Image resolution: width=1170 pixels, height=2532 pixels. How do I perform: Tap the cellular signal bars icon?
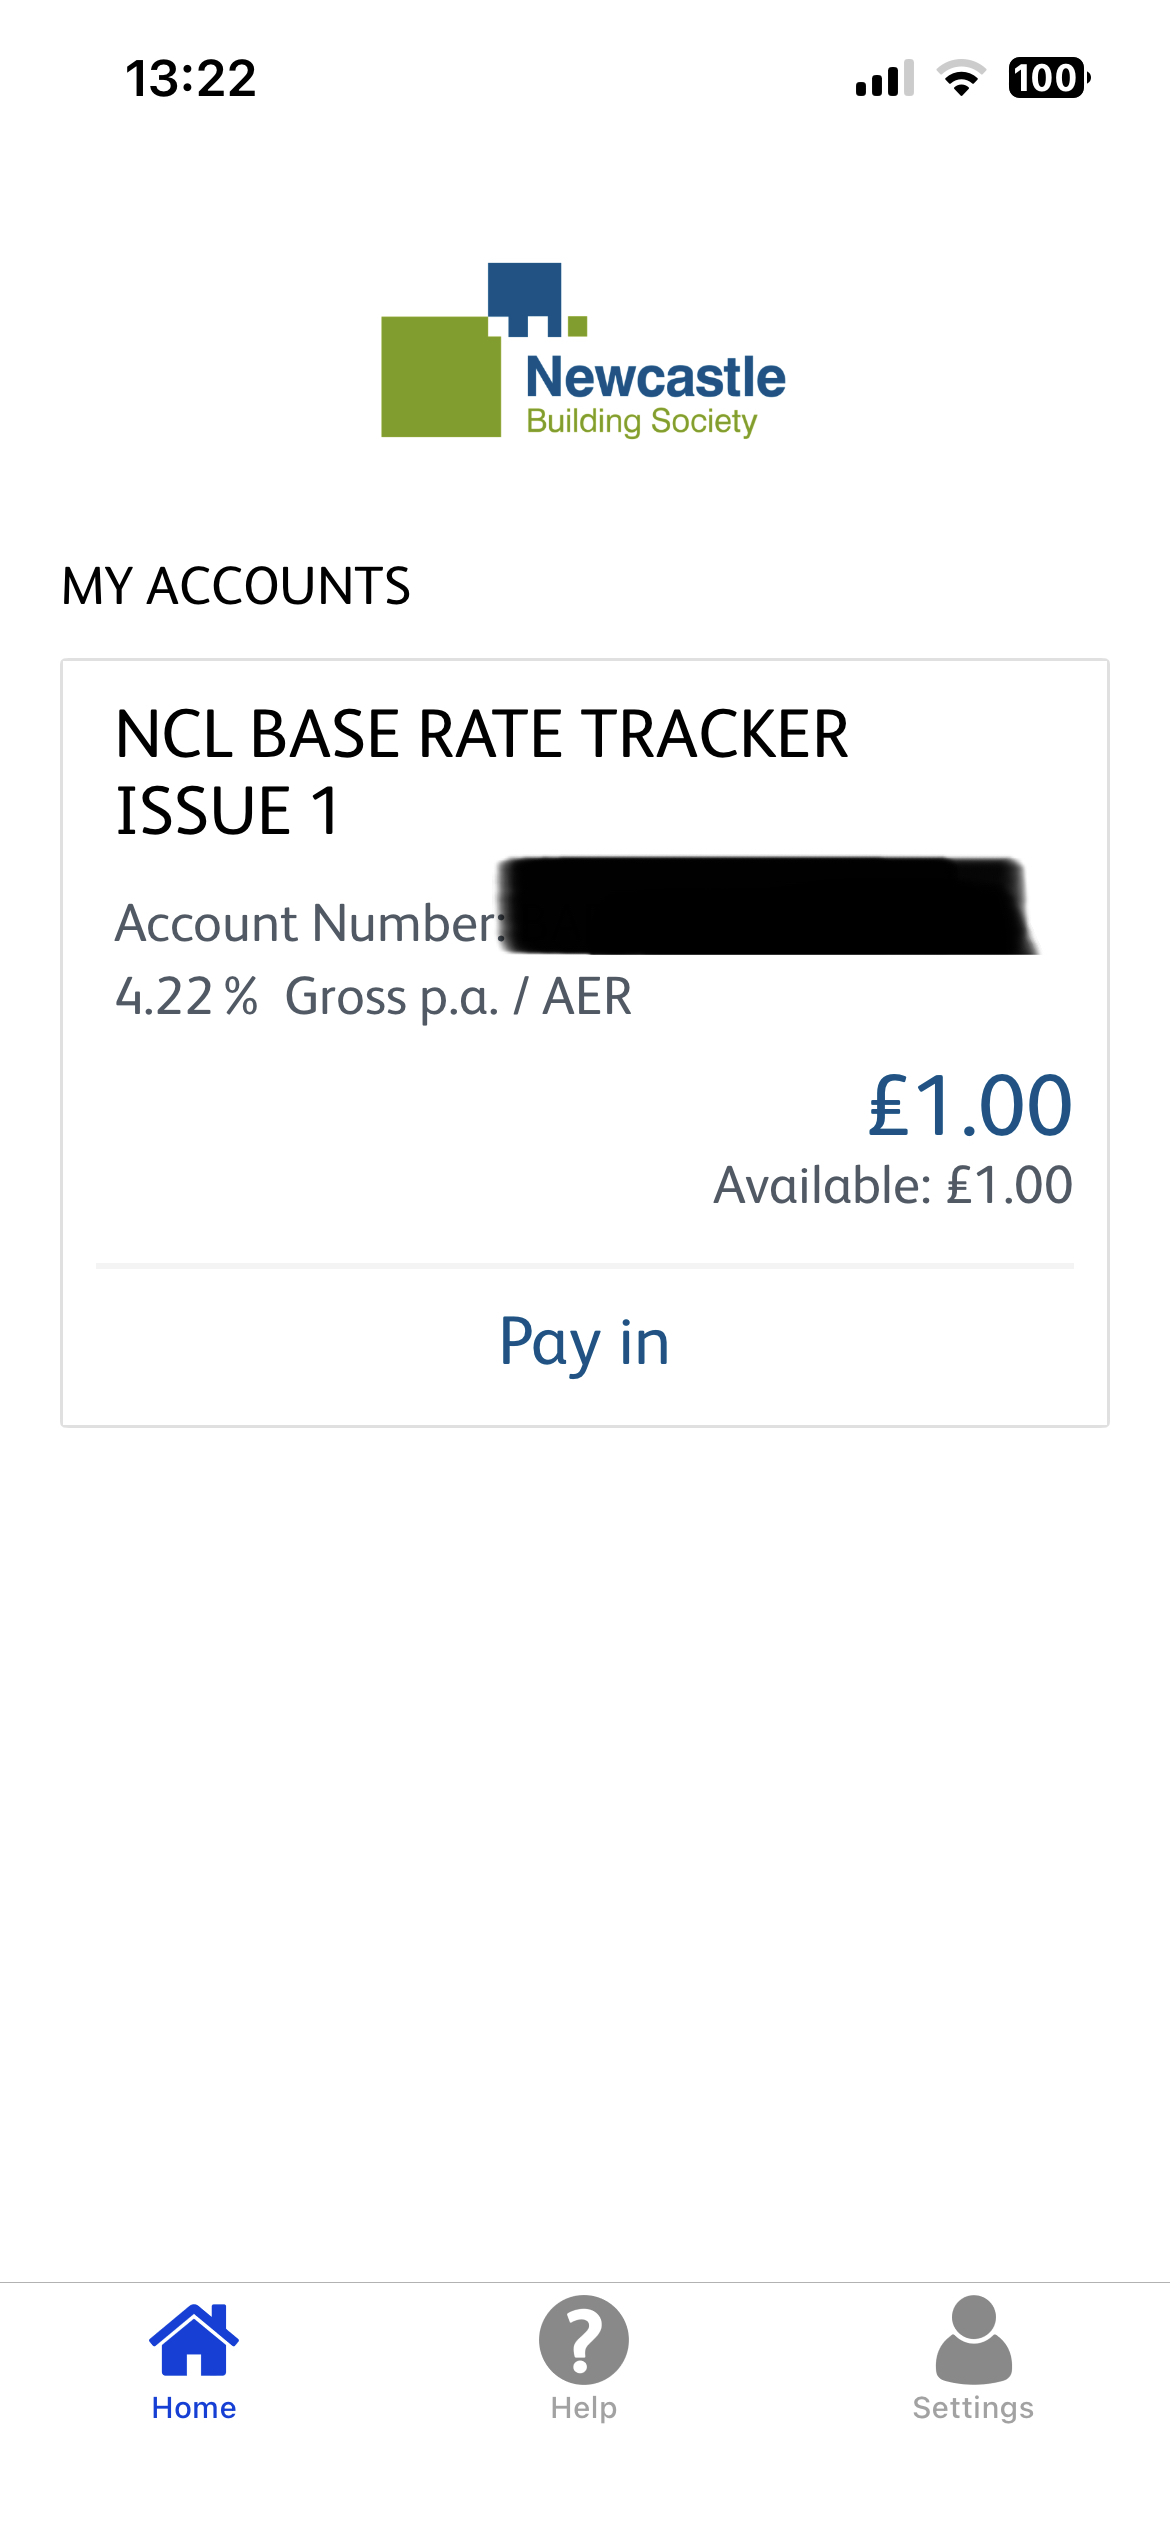[885, 78]
